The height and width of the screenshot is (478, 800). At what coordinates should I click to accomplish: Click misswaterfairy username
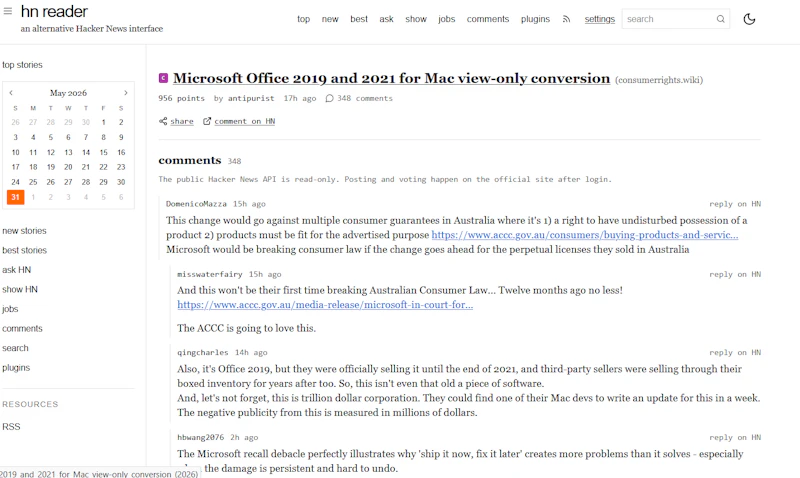coord(210,274)
